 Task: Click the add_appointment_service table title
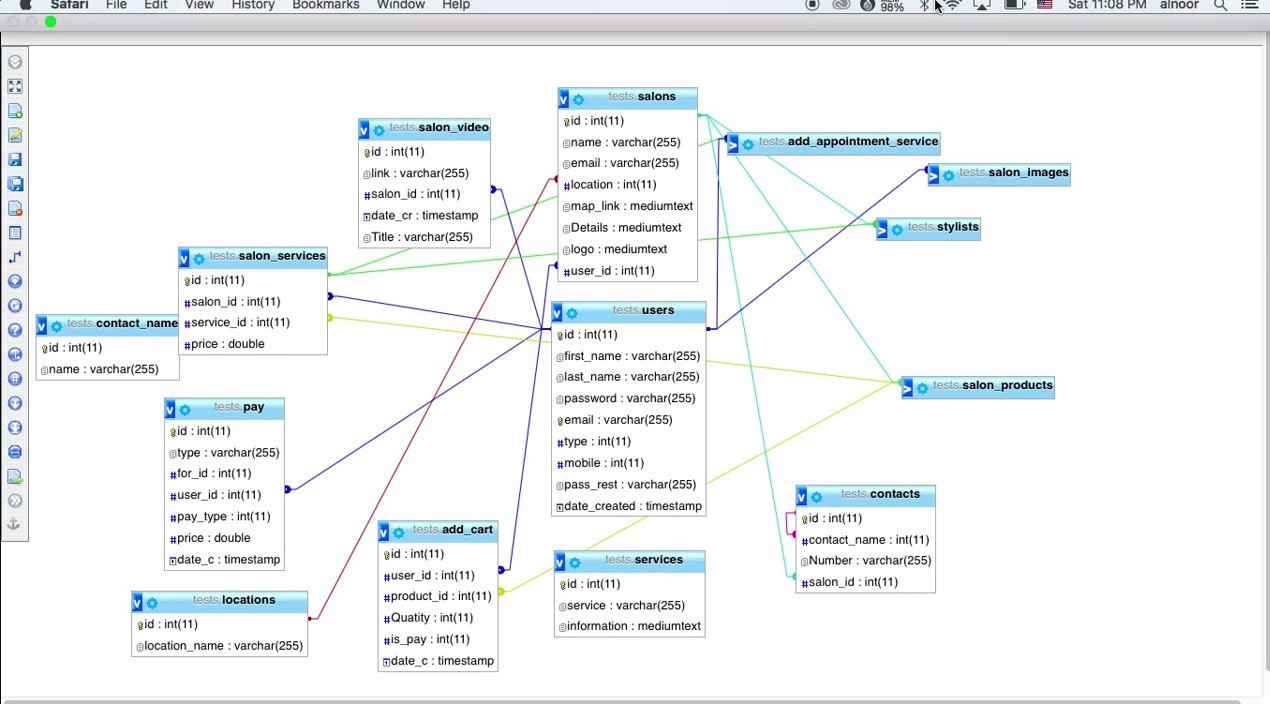862,142
